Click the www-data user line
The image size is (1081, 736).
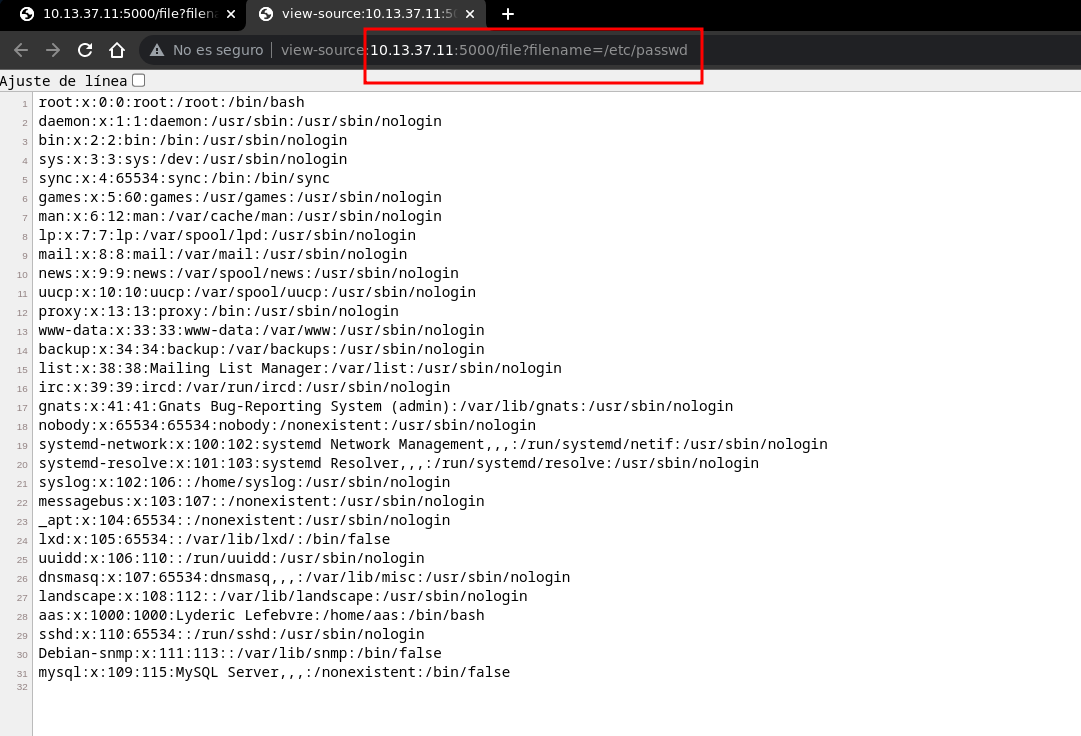261,330
